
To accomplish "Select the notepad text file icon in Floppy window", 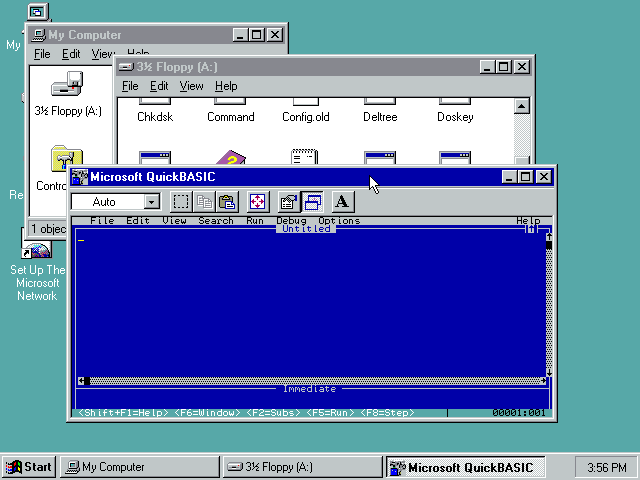I will click(305, 157).
